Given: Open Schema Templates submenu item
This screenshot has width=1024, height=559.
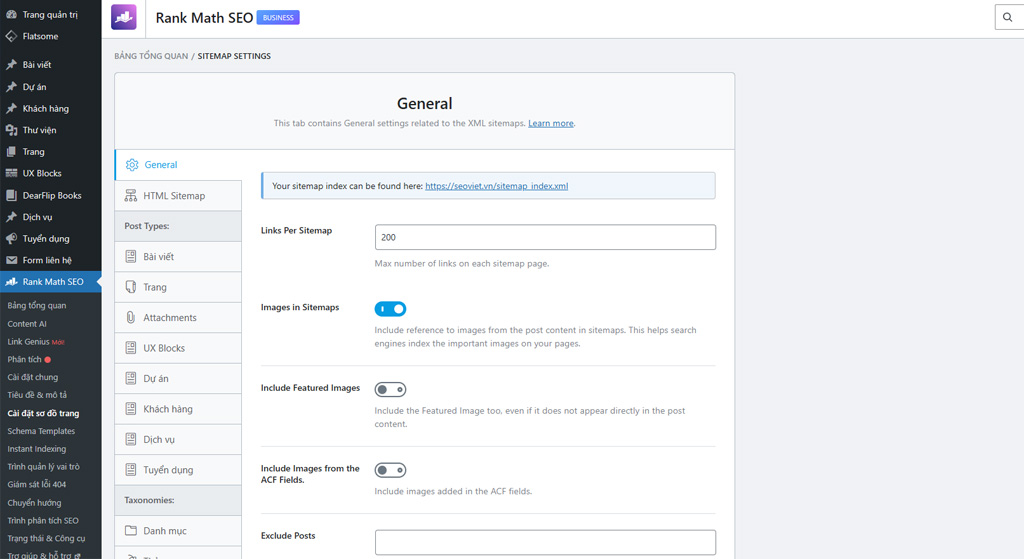Looking at the screenshot, I should (41, 431).
